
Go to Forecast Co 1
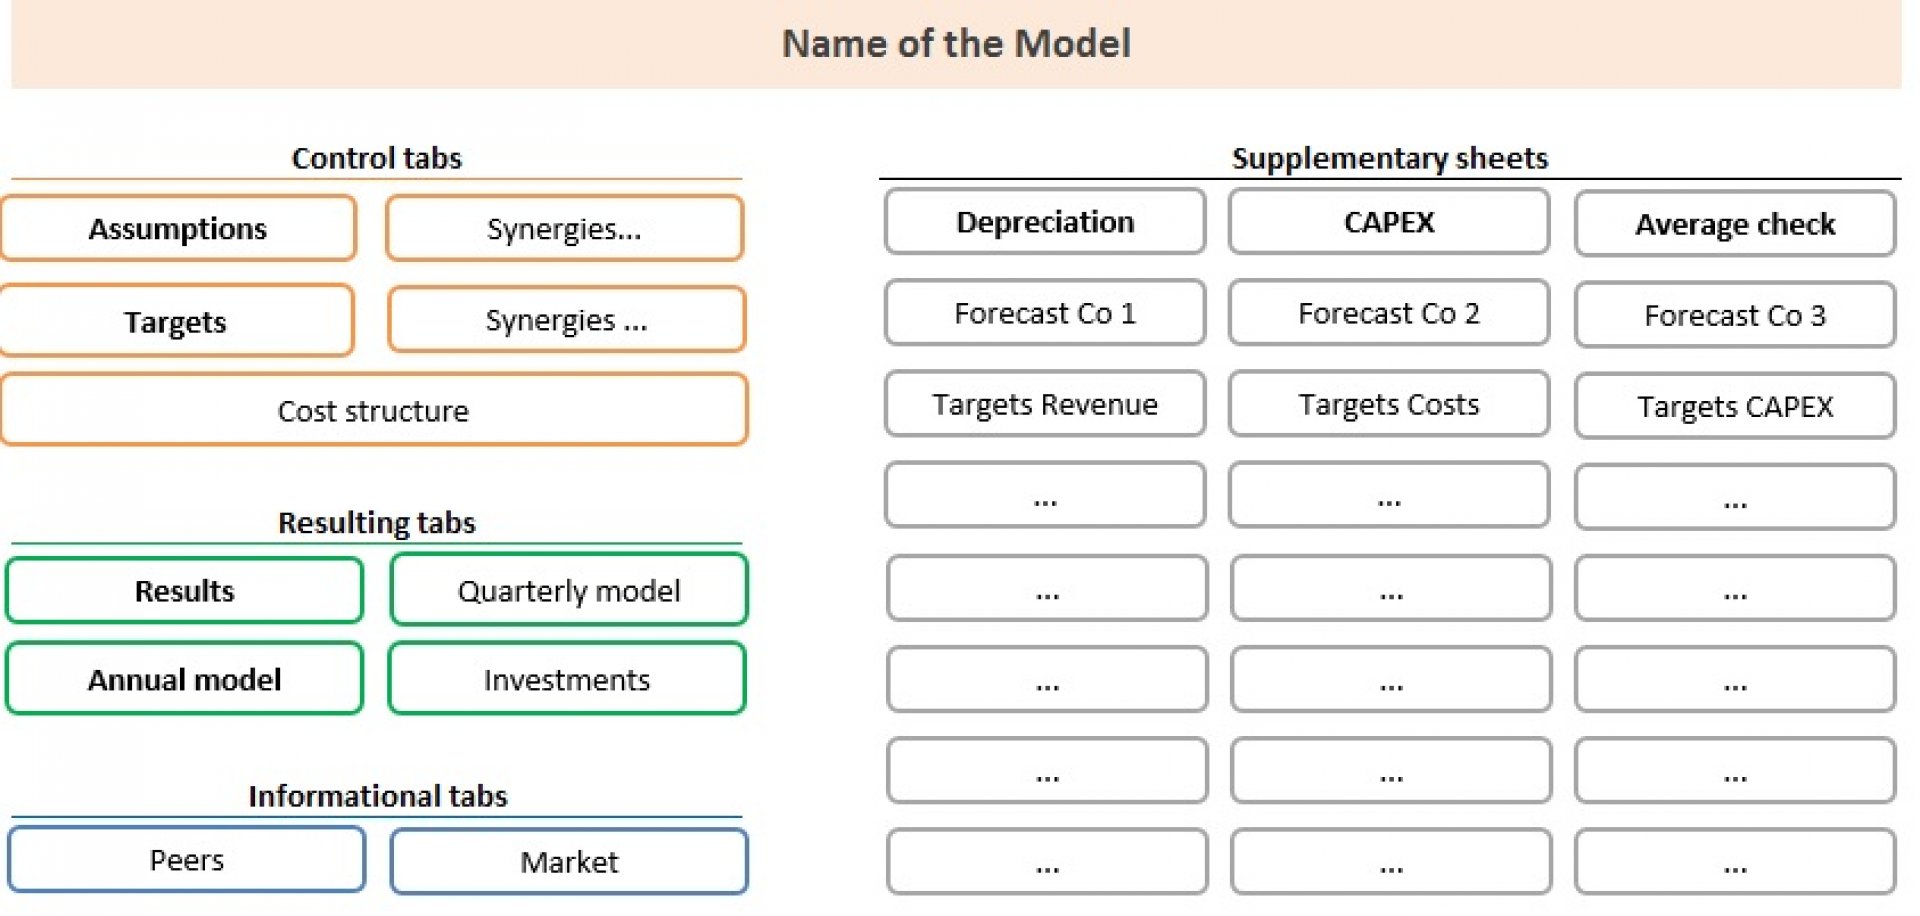point(1045,313)
